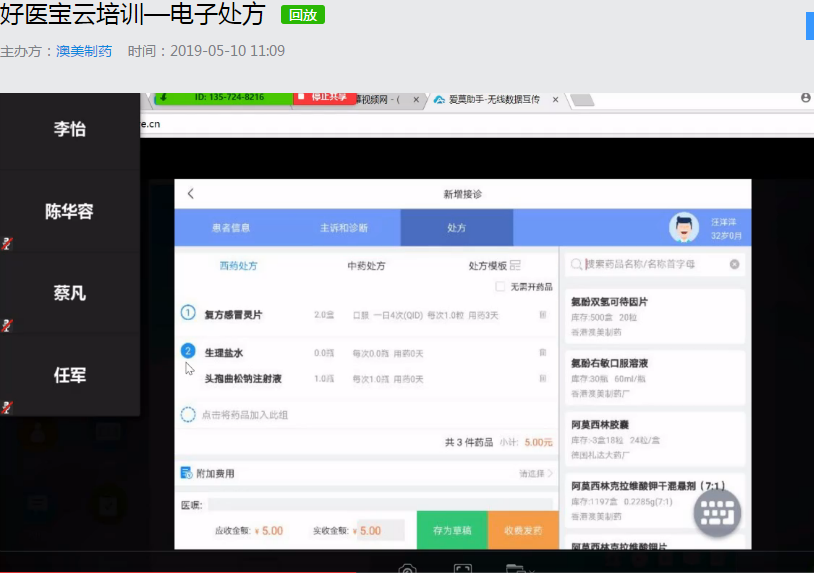814x573 pixels.
Task: Click the muted microphone icon for 陈华容
Action: point(6,243)
